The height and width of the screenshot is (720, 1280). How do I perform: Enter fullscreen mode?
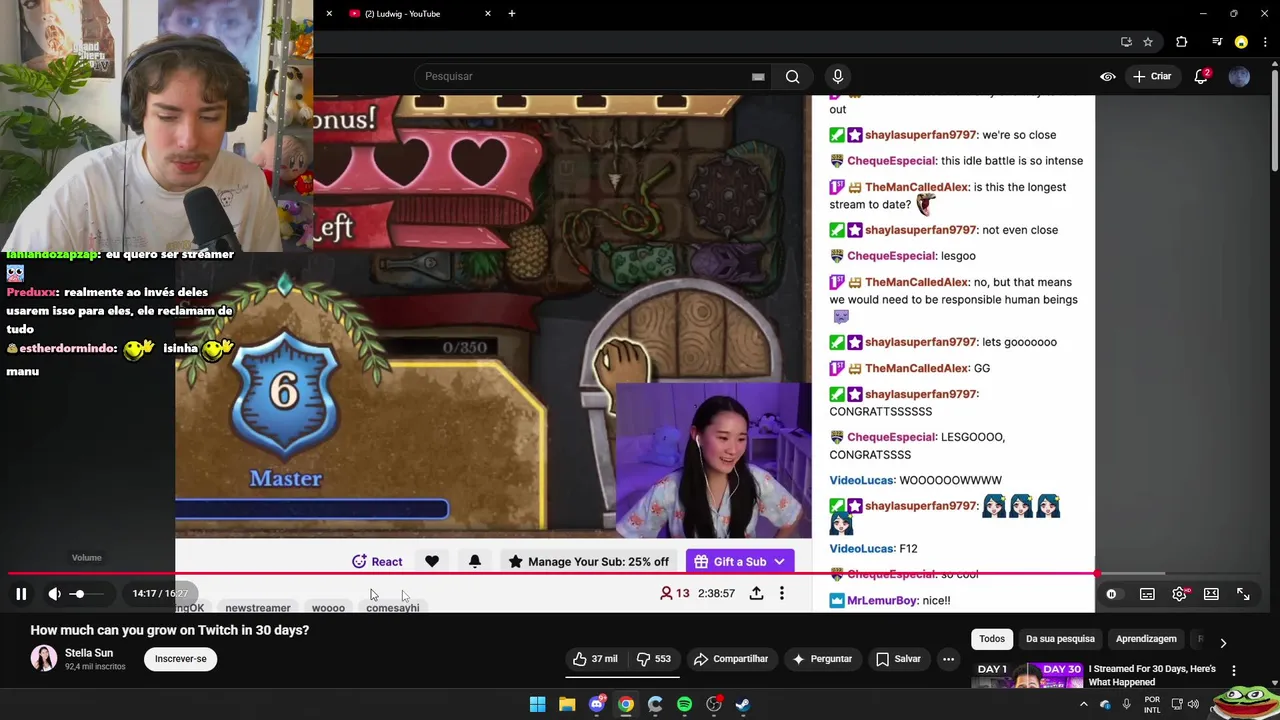click(x=1243, y=594)
